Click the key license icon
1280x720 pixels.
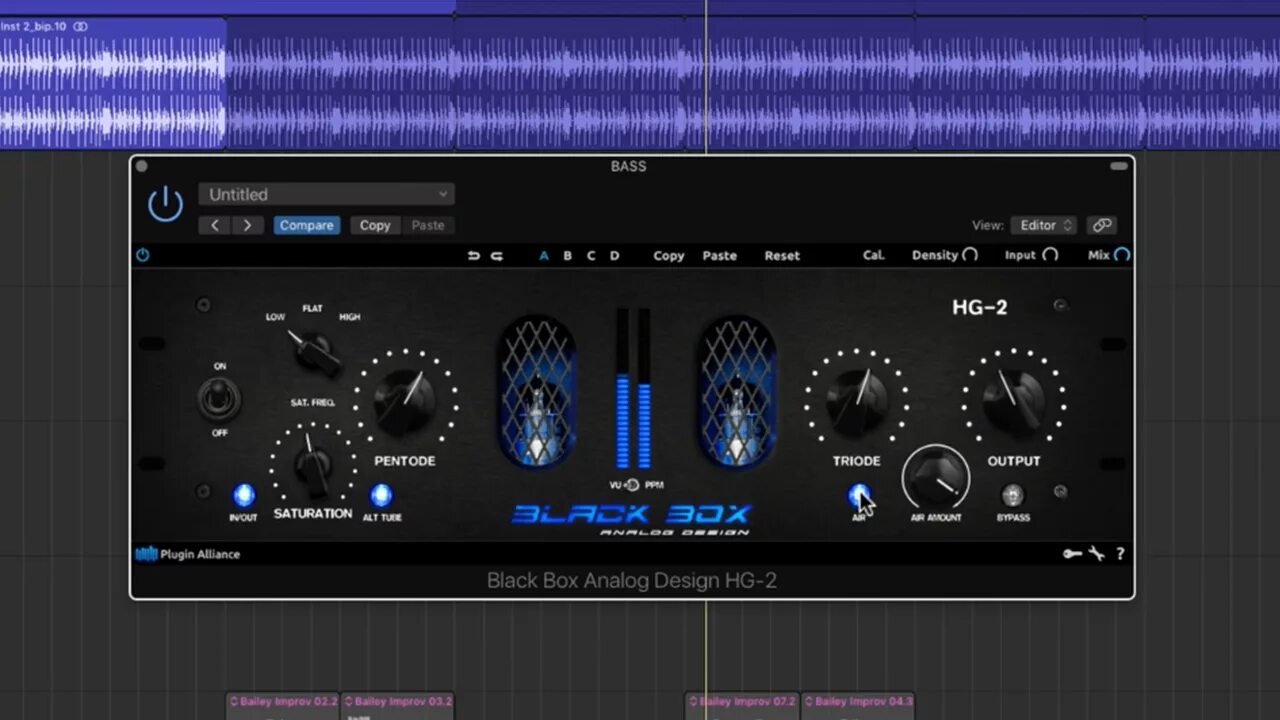coord(1072,554)
